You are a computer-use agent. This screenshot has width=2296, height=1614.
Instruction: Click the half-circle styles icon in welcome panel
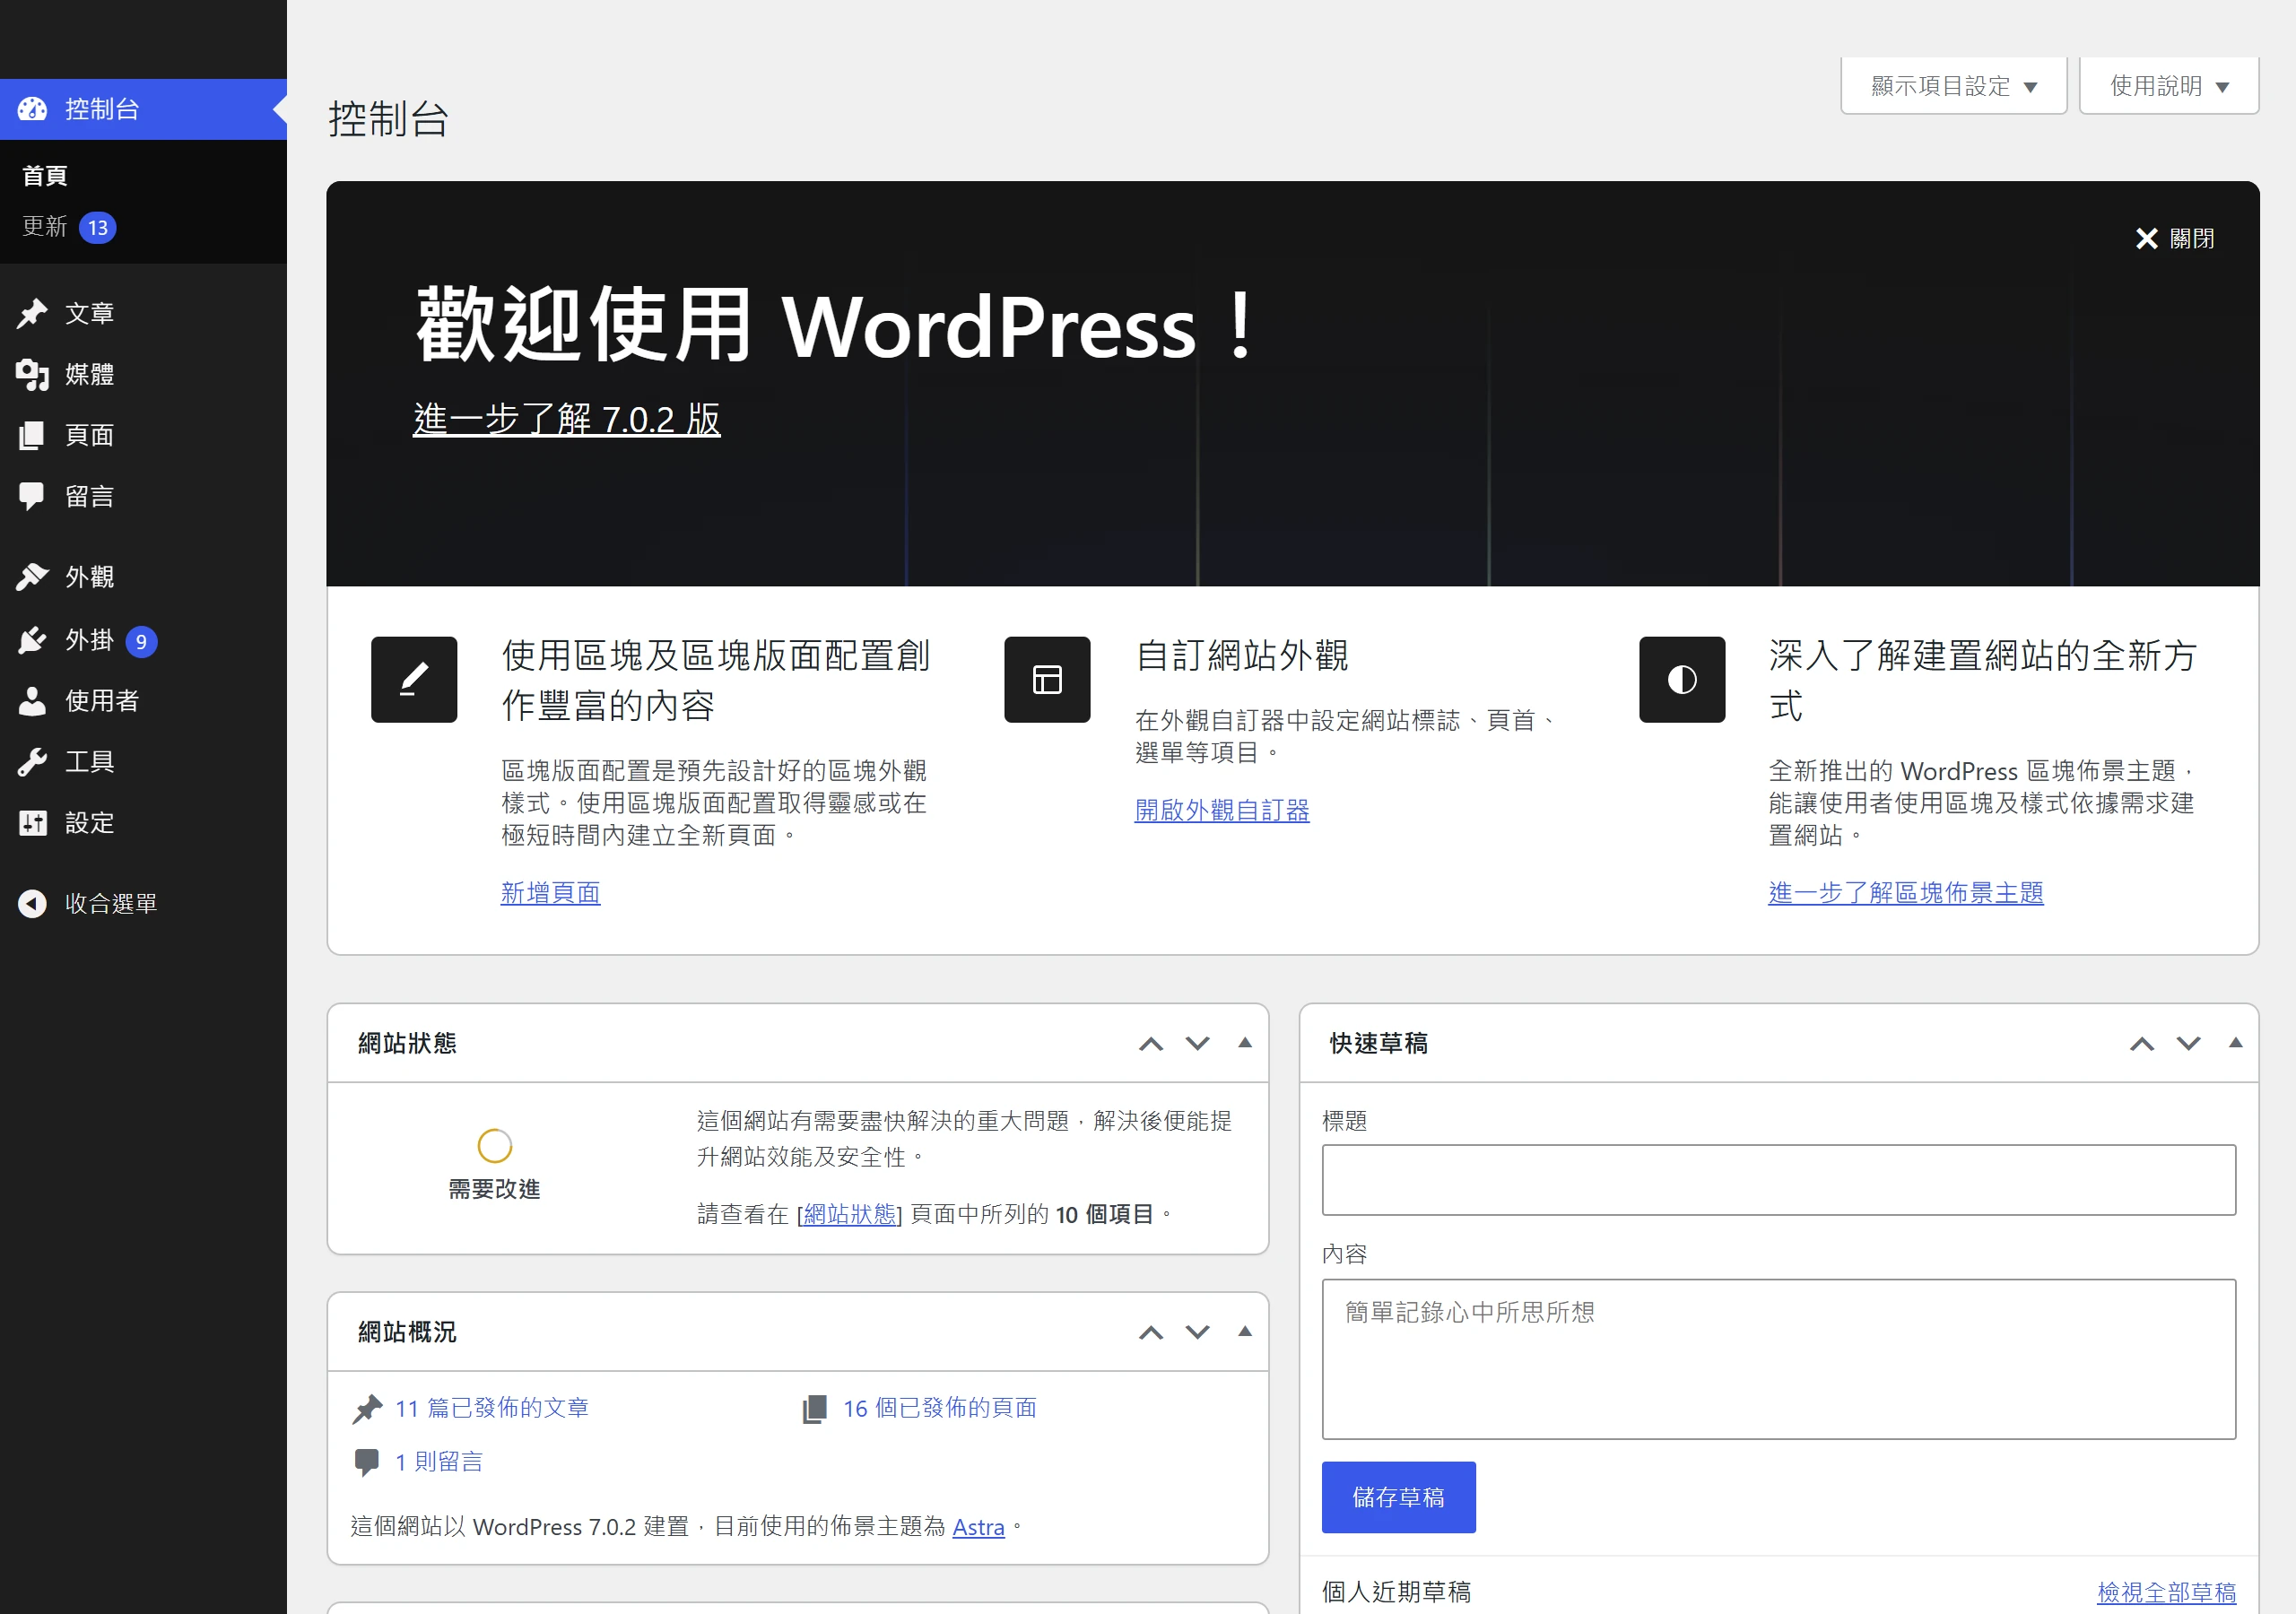1682,679
